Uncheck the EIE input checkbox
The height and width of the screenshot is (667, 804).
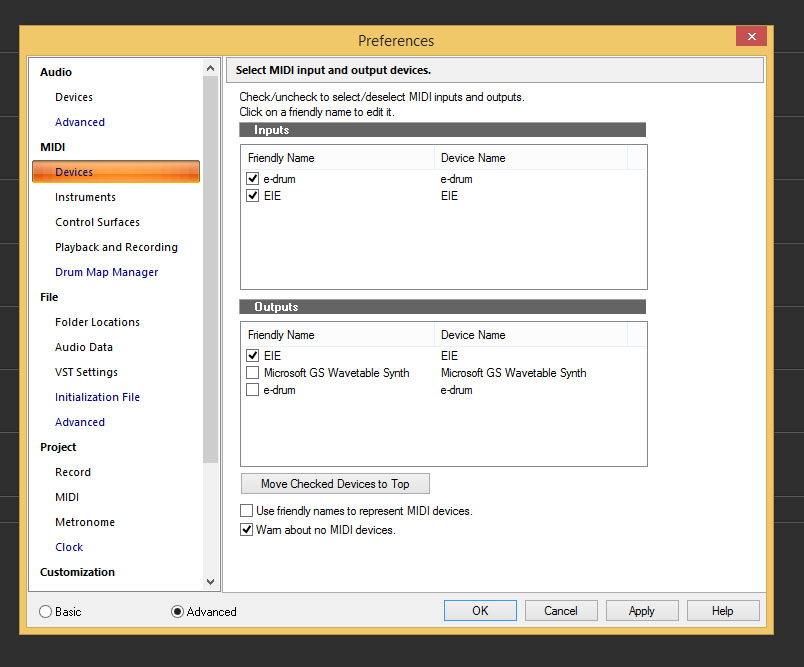pyautogui.click(x=253, y=196)
